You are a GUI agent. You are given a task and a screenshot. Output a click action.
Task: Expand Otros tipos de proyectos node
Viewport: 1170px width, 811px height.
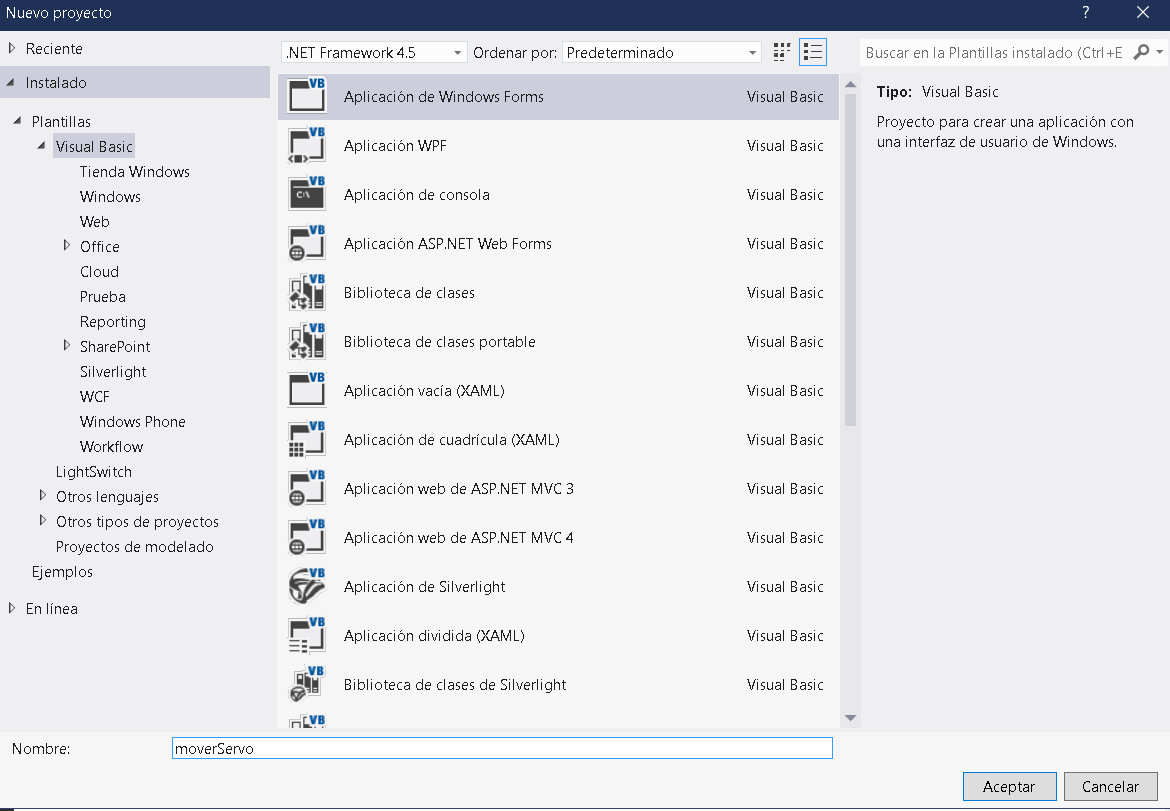pos(43,521)
